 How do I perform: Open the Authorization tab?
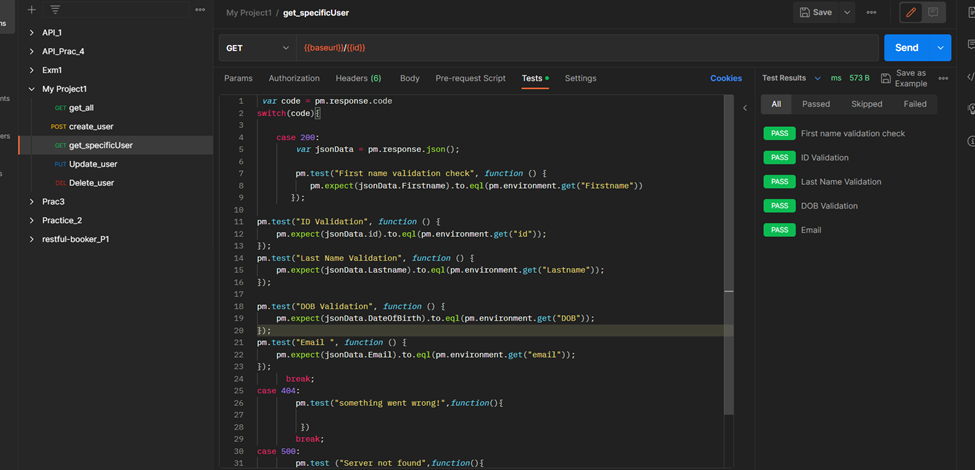pyautogui.click(x=294, y=78)
